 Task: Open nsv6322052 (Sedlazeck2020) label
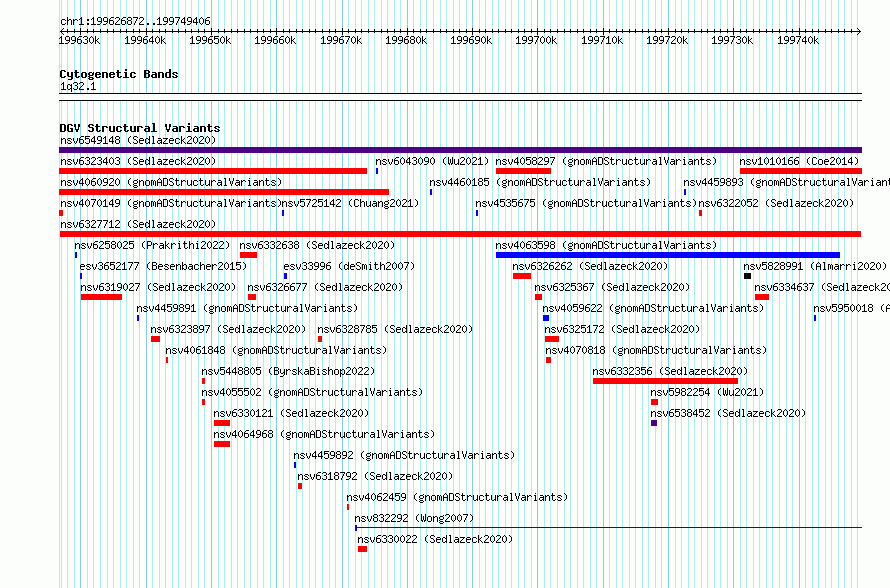point(776,203)
